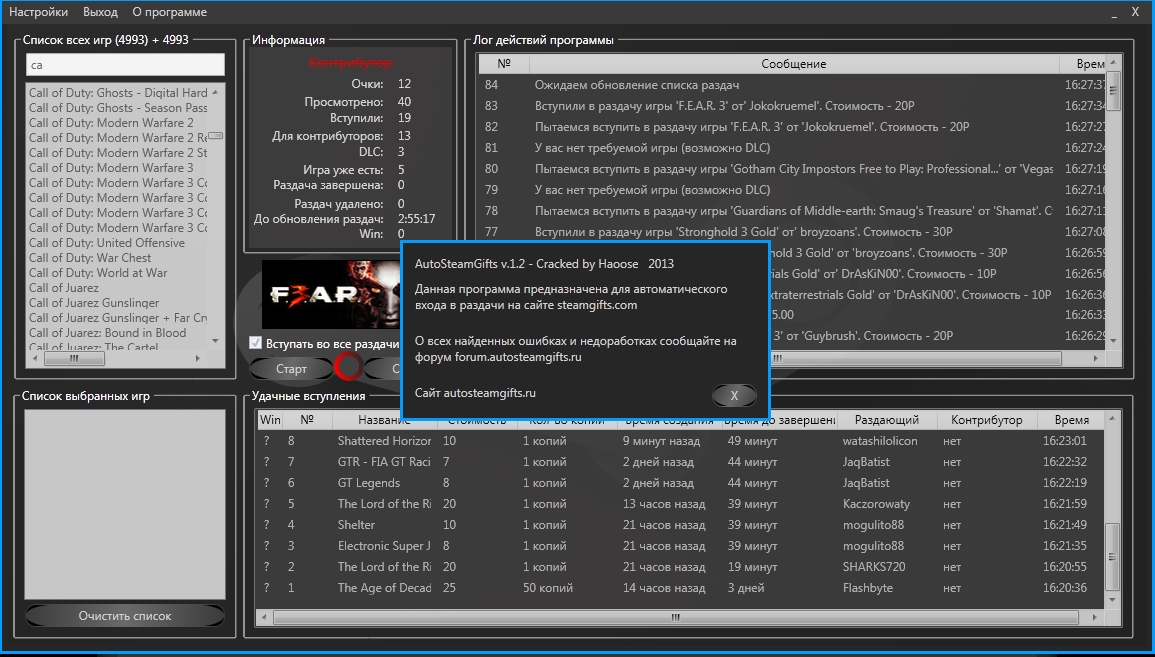Sort log by № column header
Viewport: 1155px width, 657px height.
coord(504,64)
